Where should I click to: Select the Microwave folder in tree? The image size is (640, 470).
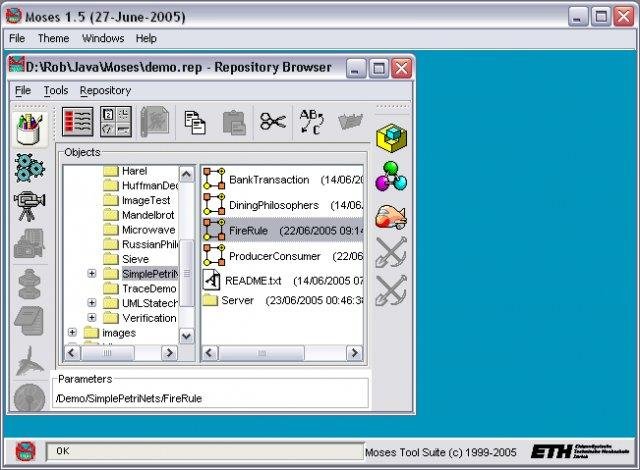[x=139, y=230]
